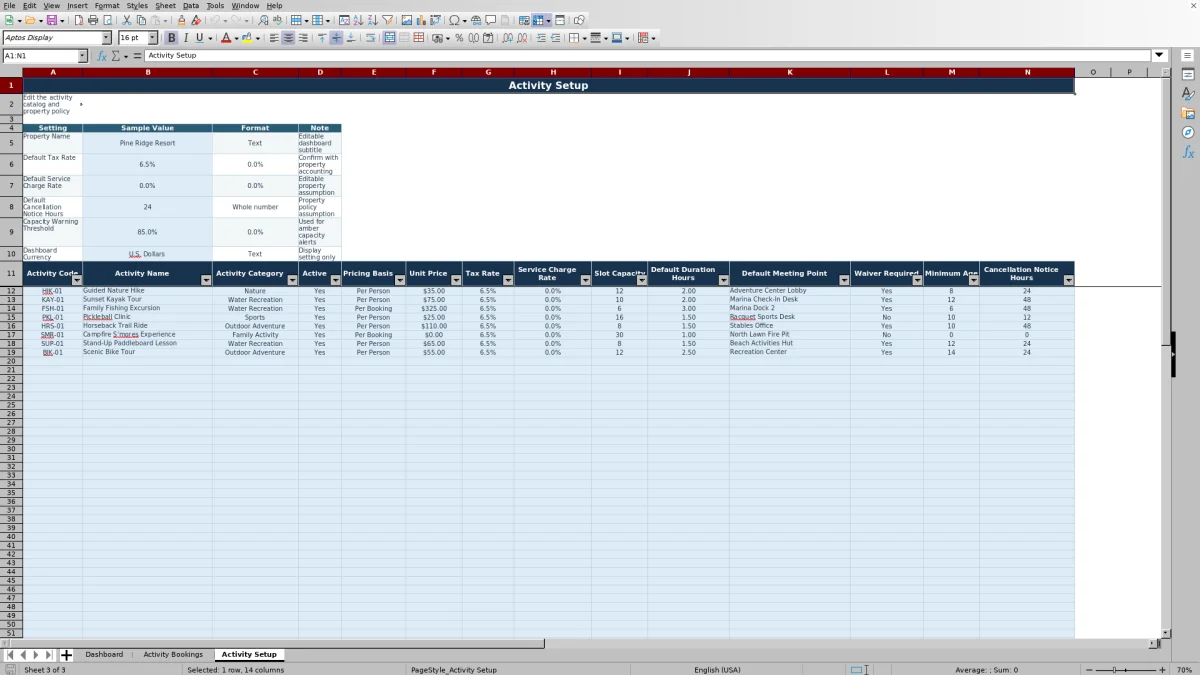Viewport: 1200px width, 675px height.
Task: Adjust the zoom slider in status bar
Action: coord(1126,670)
